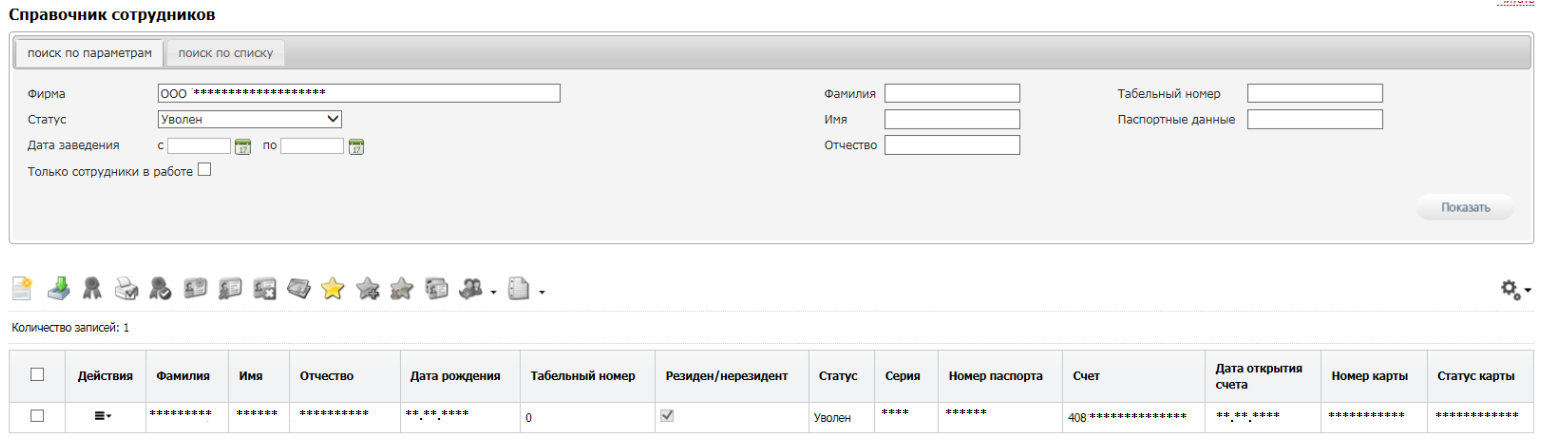Check the select-all checkbox in table header
This screenshot has height=446, width=1549.
(x=37, y=375)
